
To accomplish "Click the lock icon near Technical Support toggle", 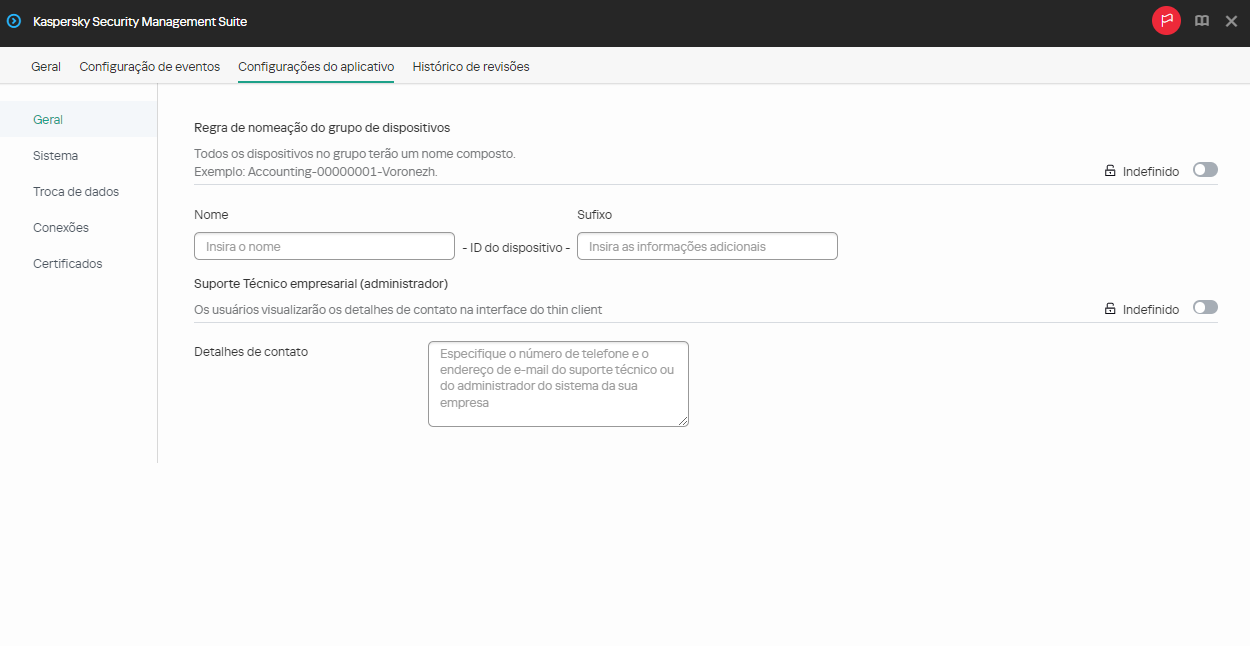I will pos(1110,308).
